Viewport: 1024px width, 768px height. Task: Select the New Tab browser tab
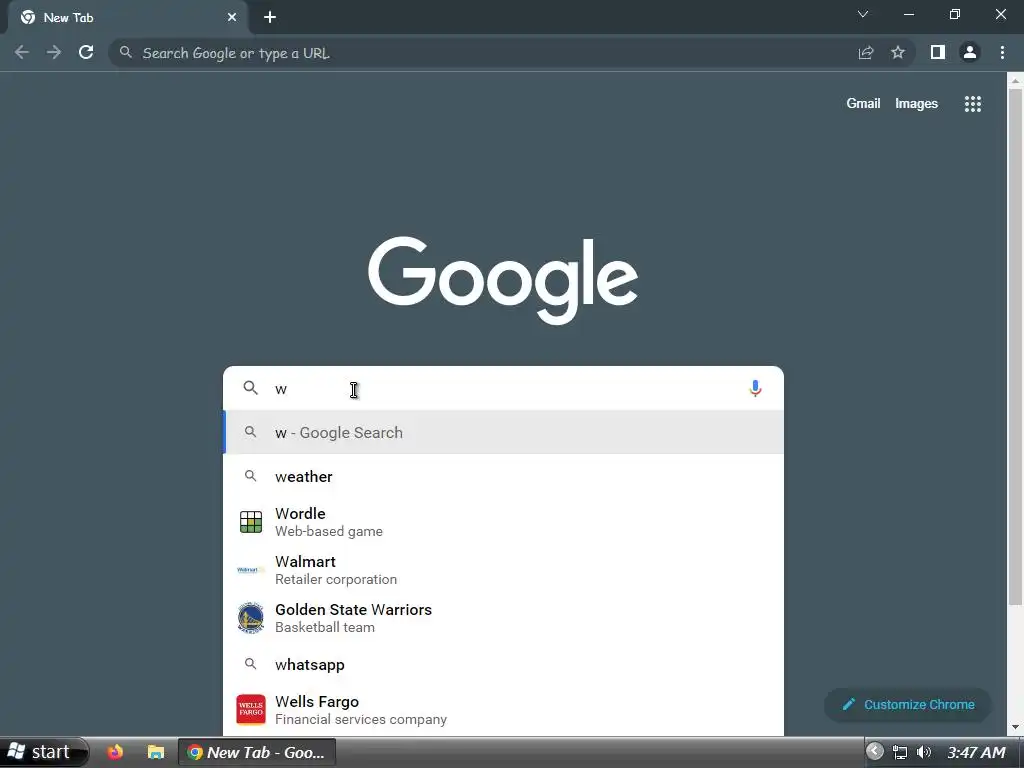(x=127, y=18)
